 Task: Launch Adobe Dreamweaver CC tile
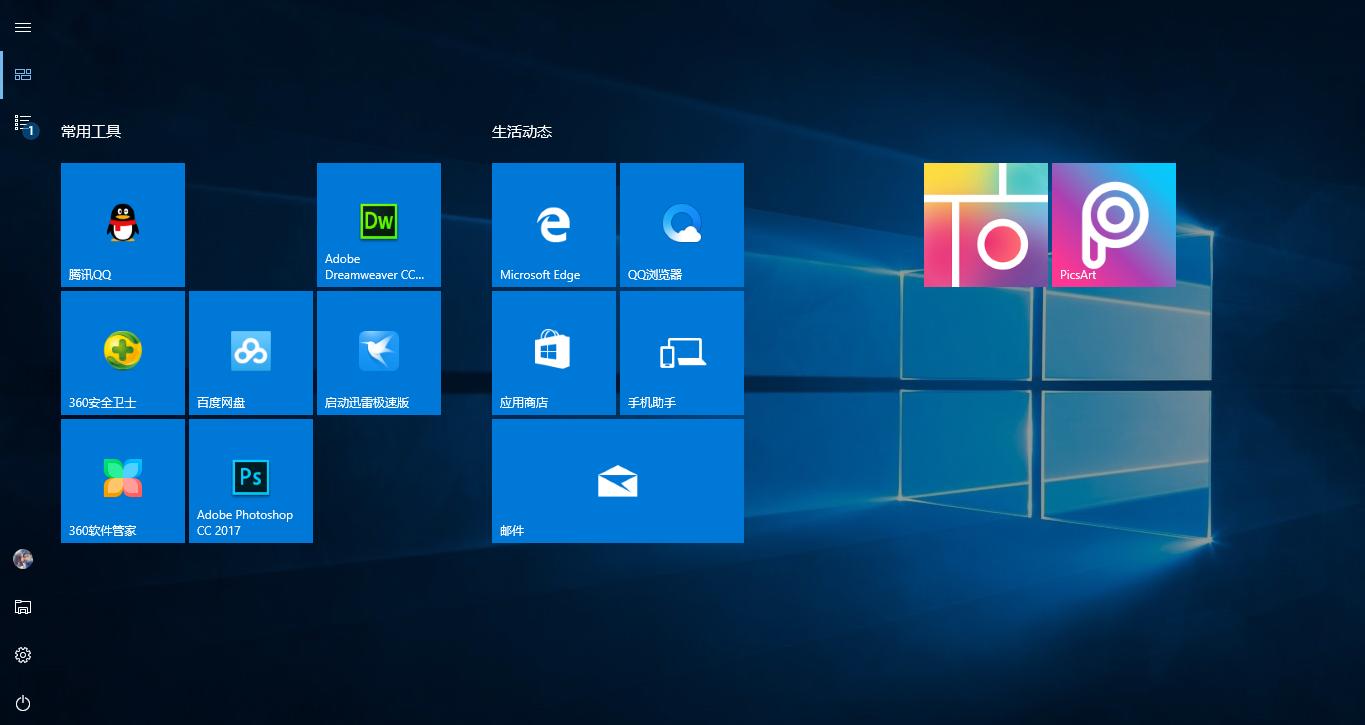(x=378, y=224)
